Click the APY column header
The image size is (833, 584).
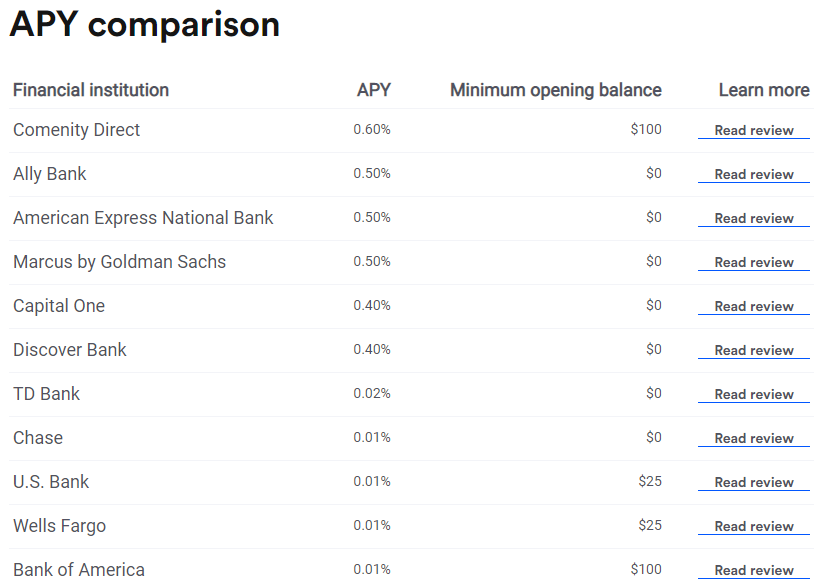373,90
